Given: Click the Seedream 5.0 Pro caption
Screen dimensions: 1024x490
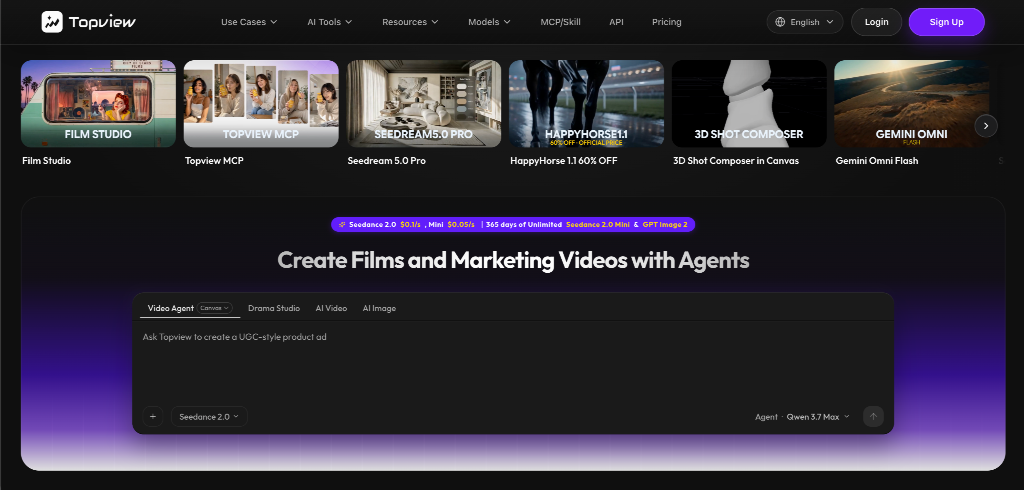Looking at the screenshot, I should point(387,161).
